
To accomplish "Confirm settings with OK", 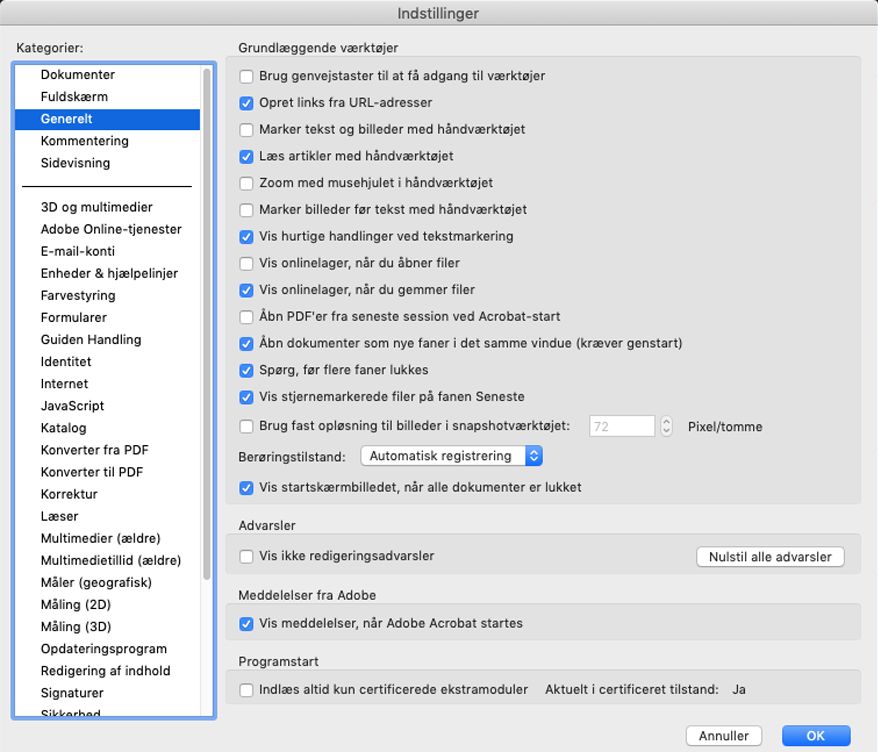I will pyautogui.click(x=814, y=735).
